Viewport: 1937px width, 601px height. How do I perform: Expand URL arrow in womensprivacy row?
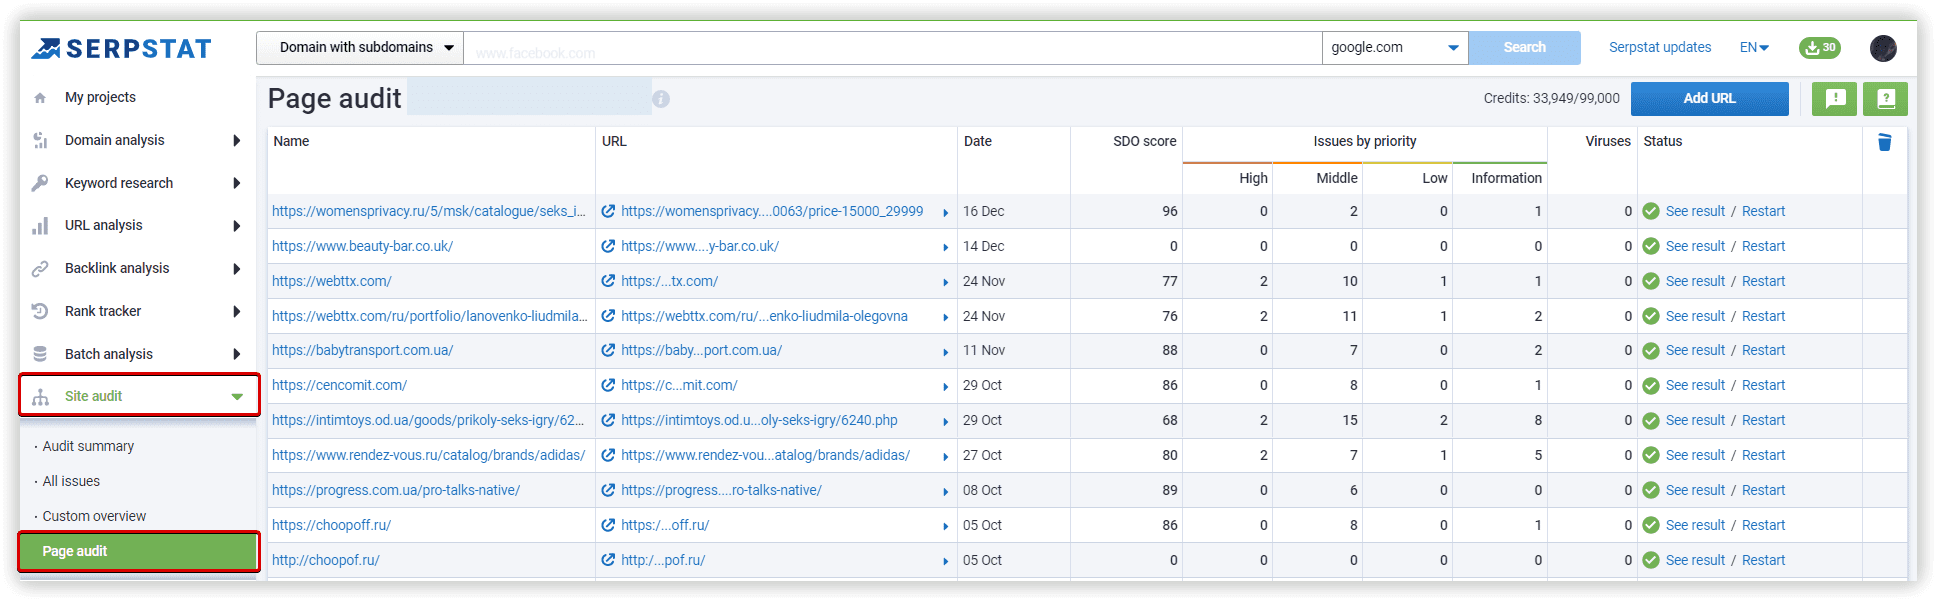point(945,213)
